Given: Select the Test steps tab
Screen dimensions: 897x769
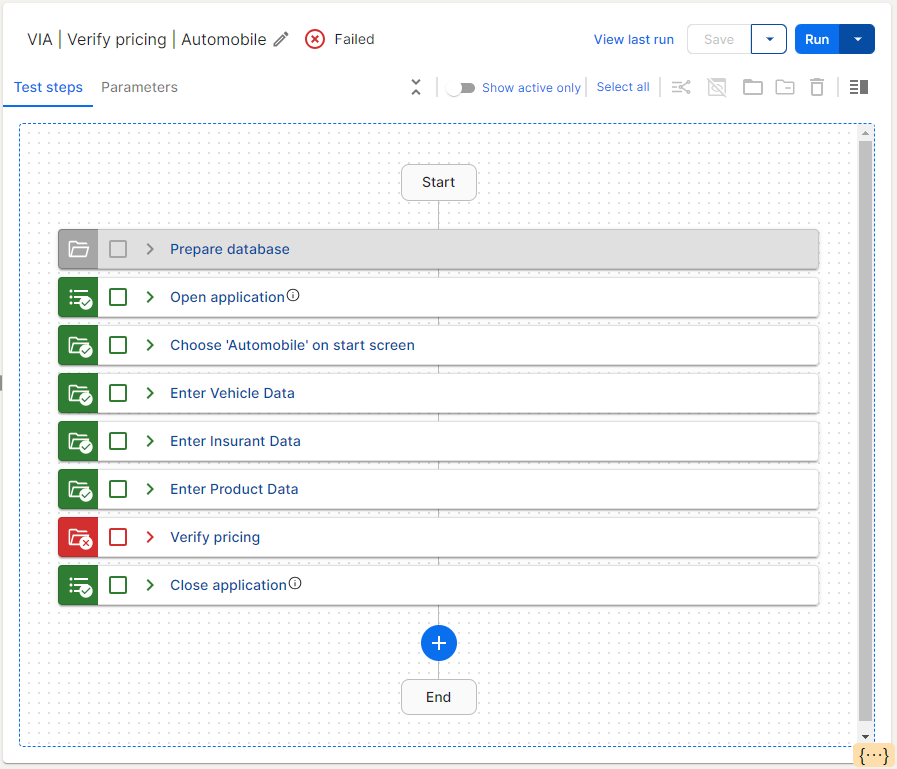Looking at the screenshot, I should [48, 87].
